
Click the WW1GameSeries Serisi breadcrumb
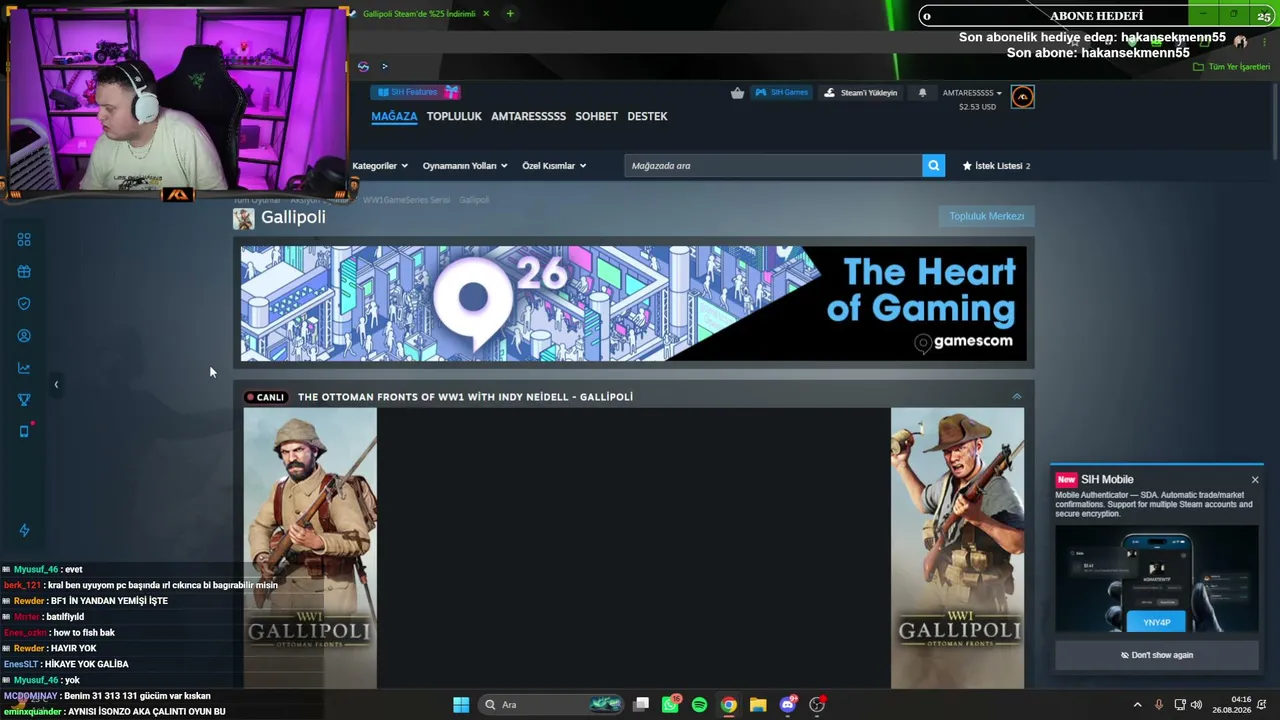(406, 200)
